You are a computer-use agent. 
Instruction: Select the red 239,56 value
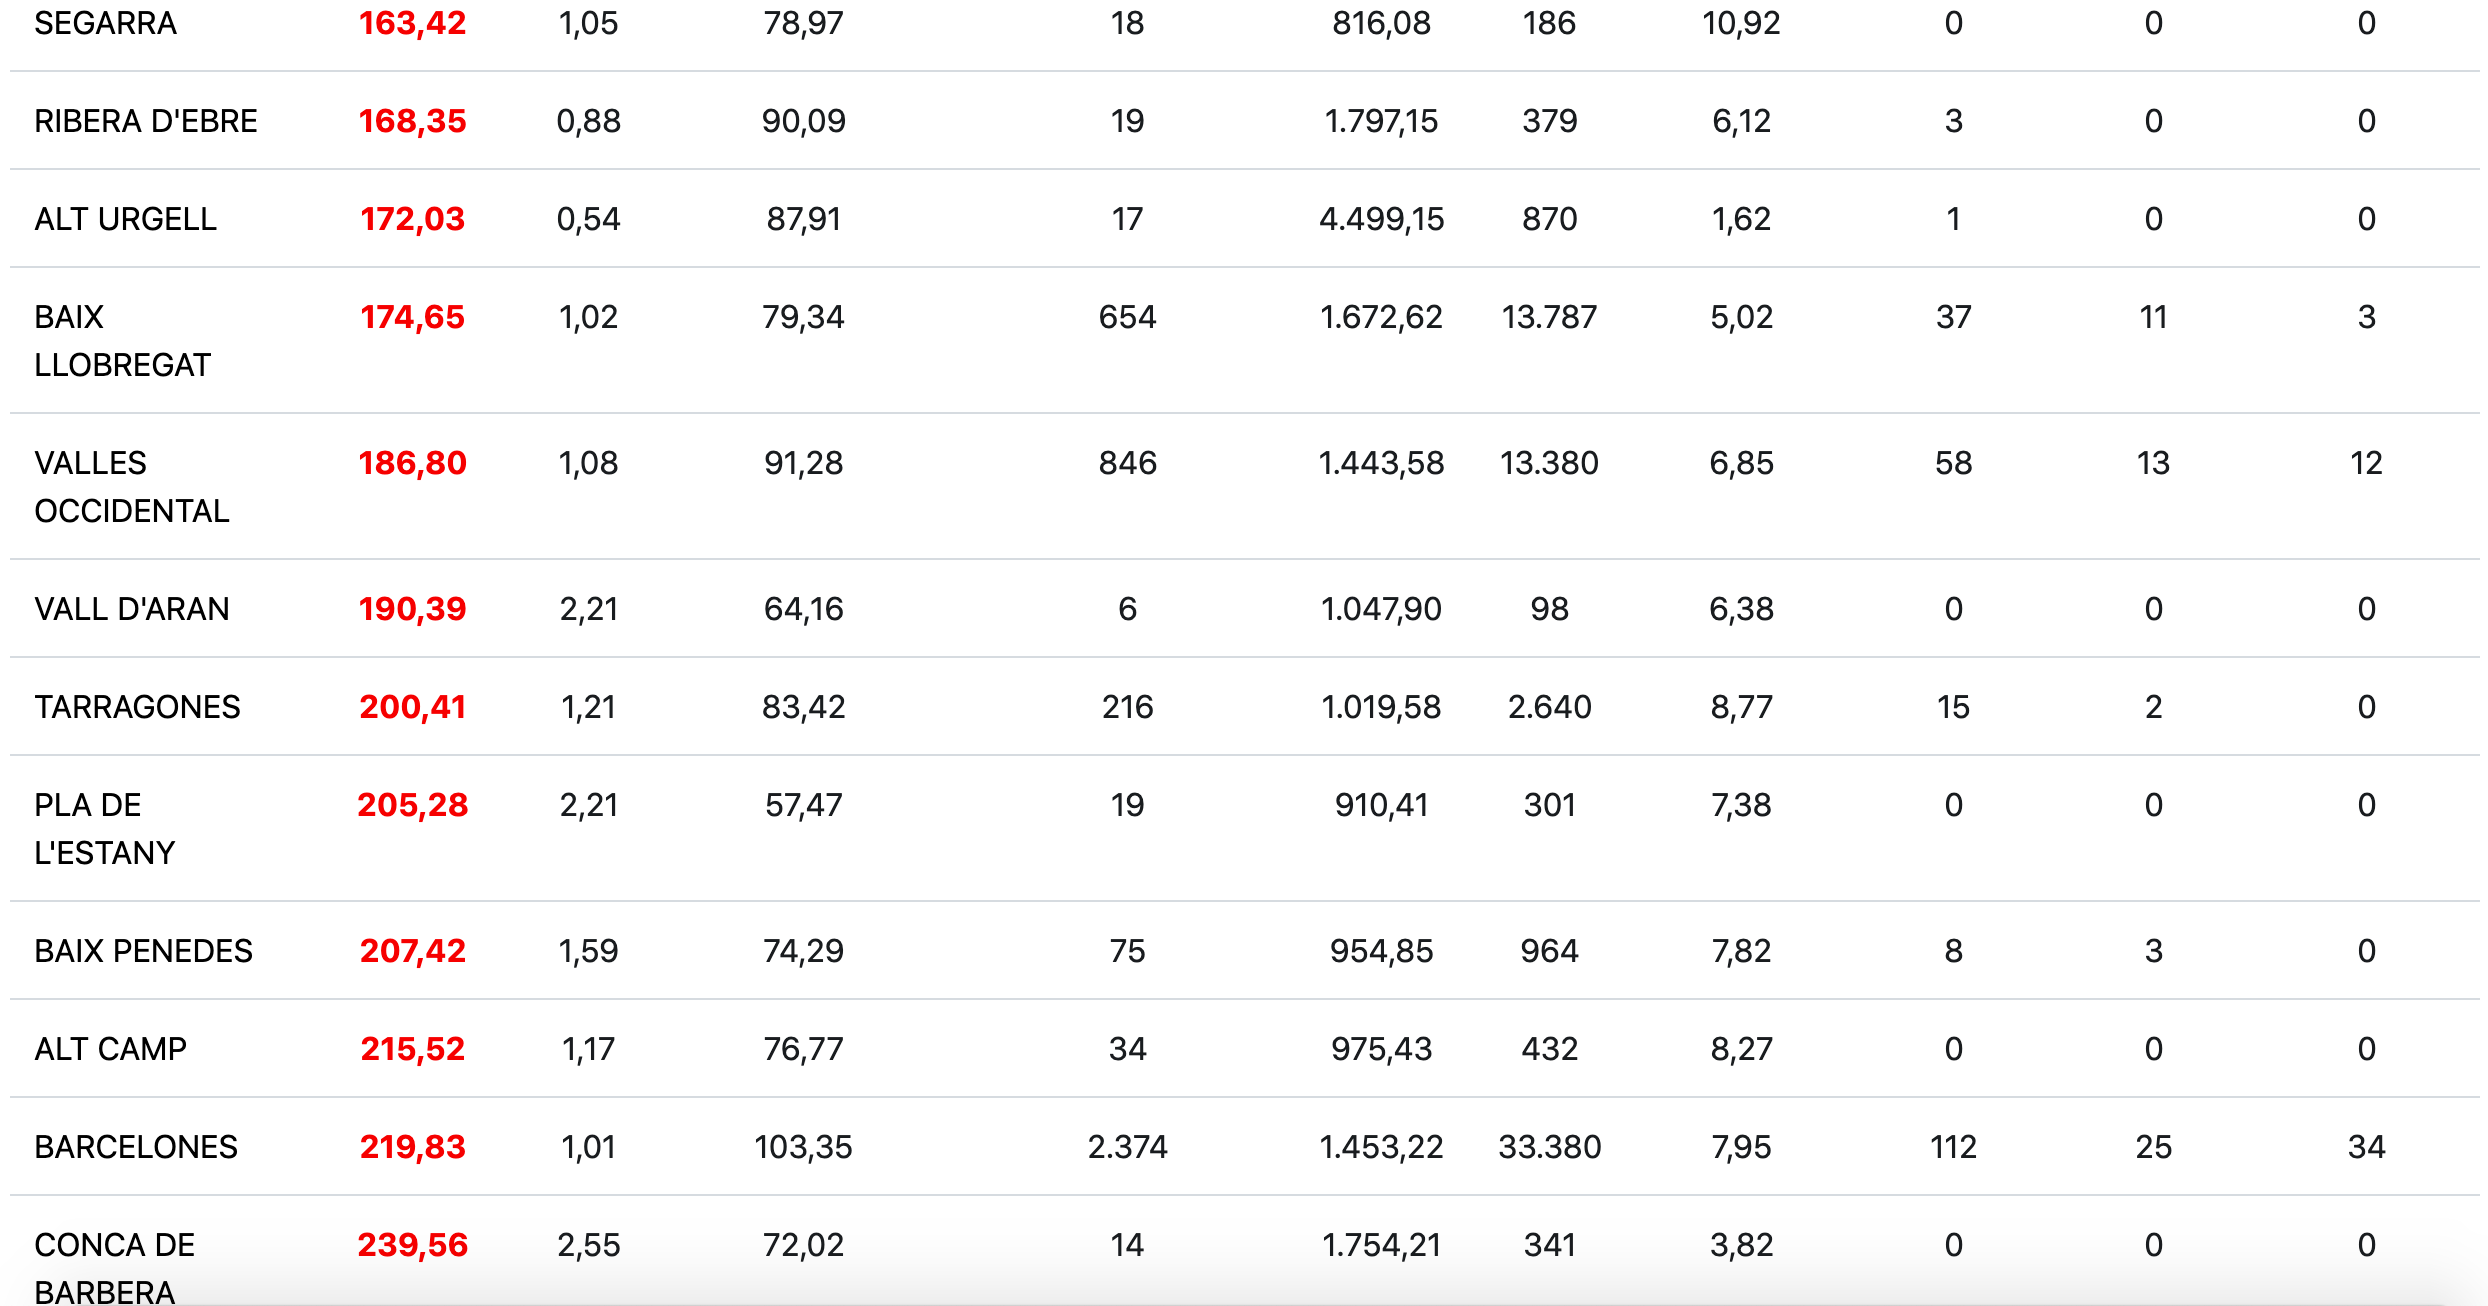click(x=412, y=1245)
